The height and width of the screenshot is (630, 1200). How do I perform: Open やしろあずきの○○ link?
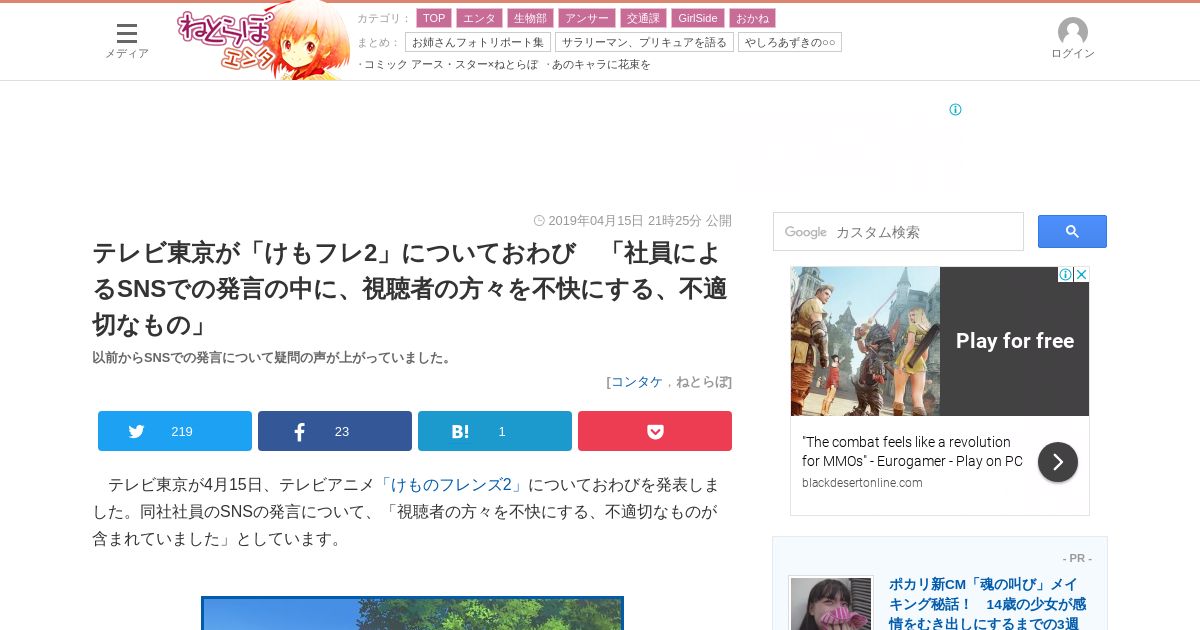(x=790, y=42)
